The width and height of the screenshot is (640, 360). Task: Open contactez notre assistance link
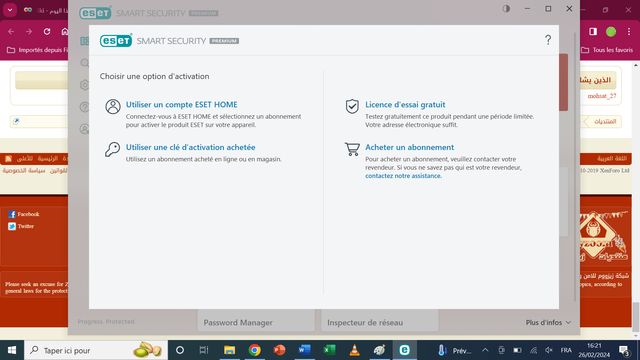click(403, 176)
